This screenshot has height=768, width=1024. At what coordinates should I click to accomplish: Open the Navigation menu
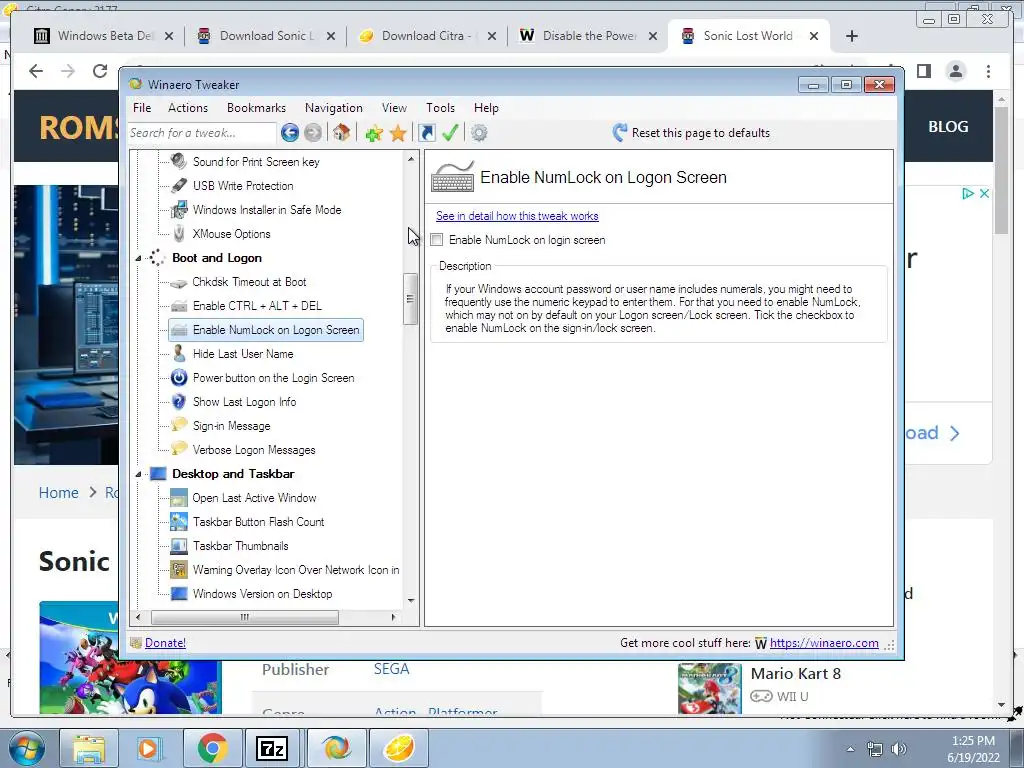(334, 108)
